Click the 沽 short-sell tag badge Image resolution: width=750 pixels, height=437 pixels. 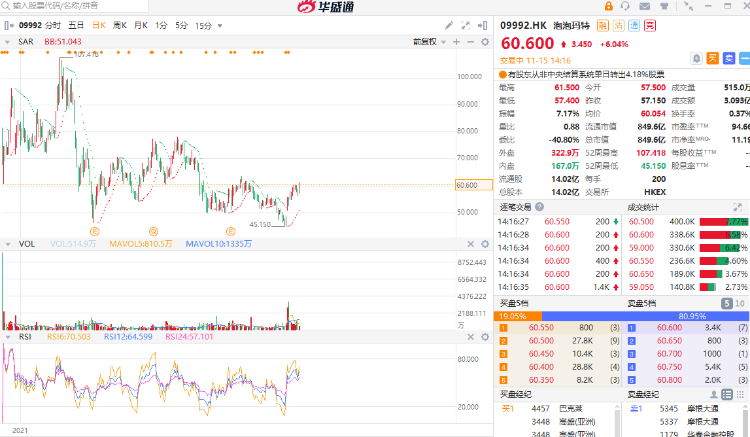pyautogui.click(x=619, y=25)
